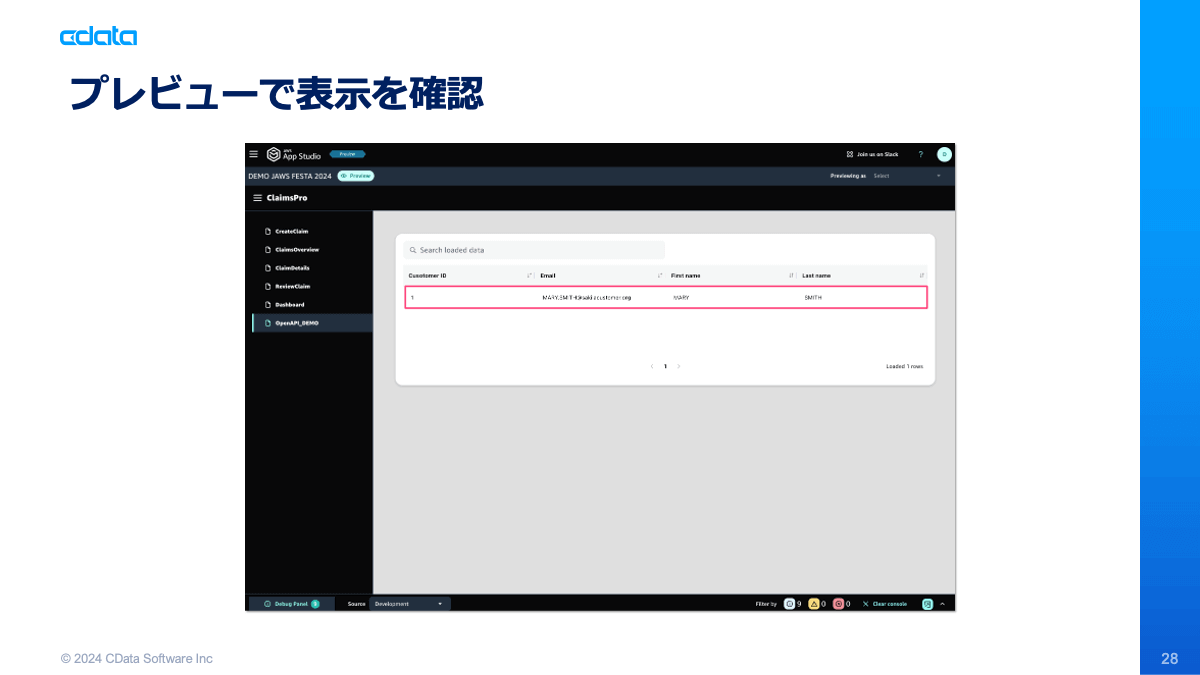This screenshot has height=675, width=1200.
Task: Open the App Studio top hamburger menu
Action: [253, 154]
